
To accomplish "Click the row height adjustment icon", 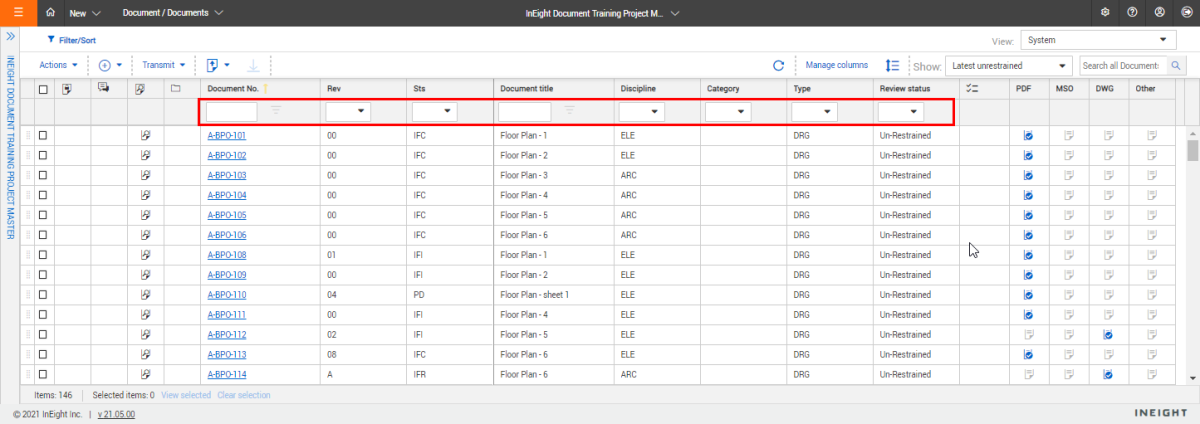I will click(892, 65).
